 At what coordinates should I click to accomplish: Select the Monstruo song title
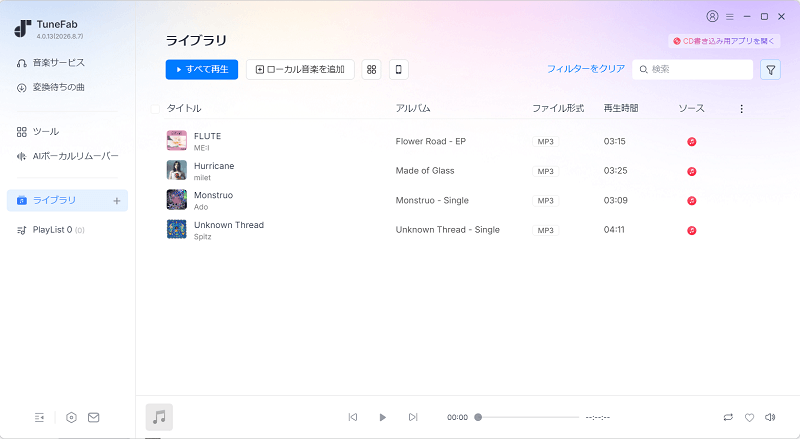213,195
